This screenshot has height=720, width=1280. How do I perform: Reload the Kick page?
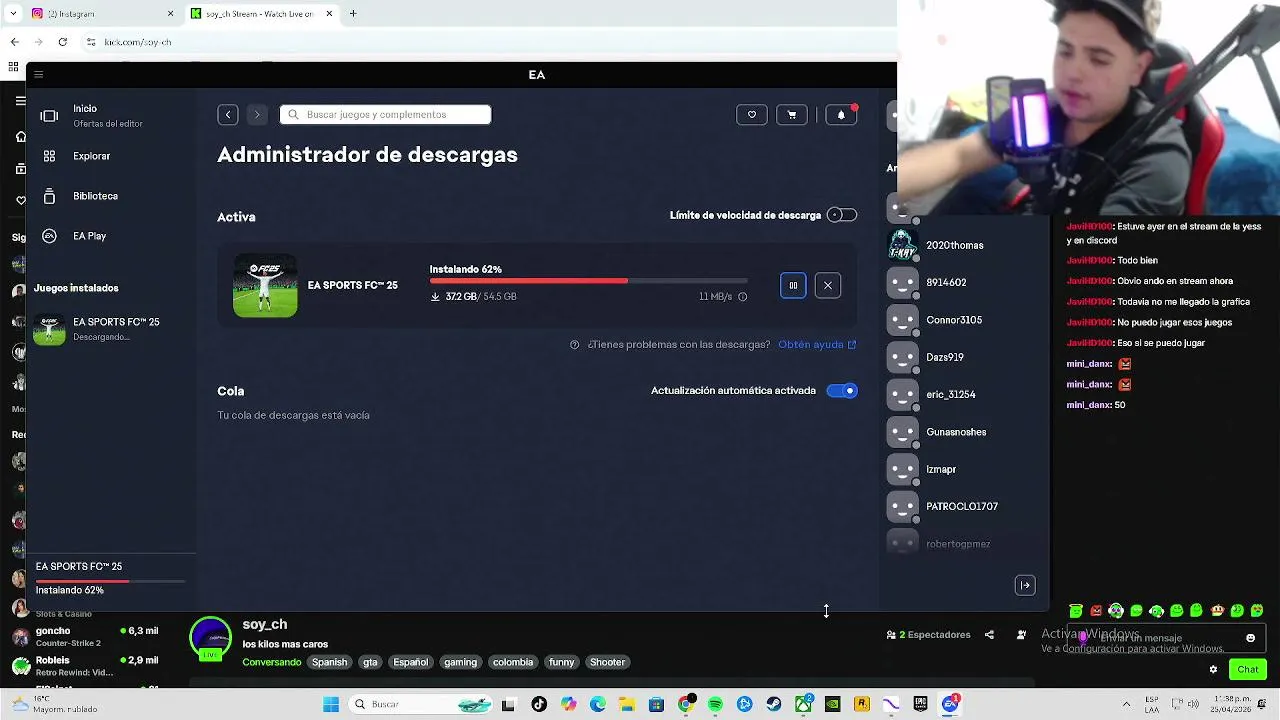(62, 42)
